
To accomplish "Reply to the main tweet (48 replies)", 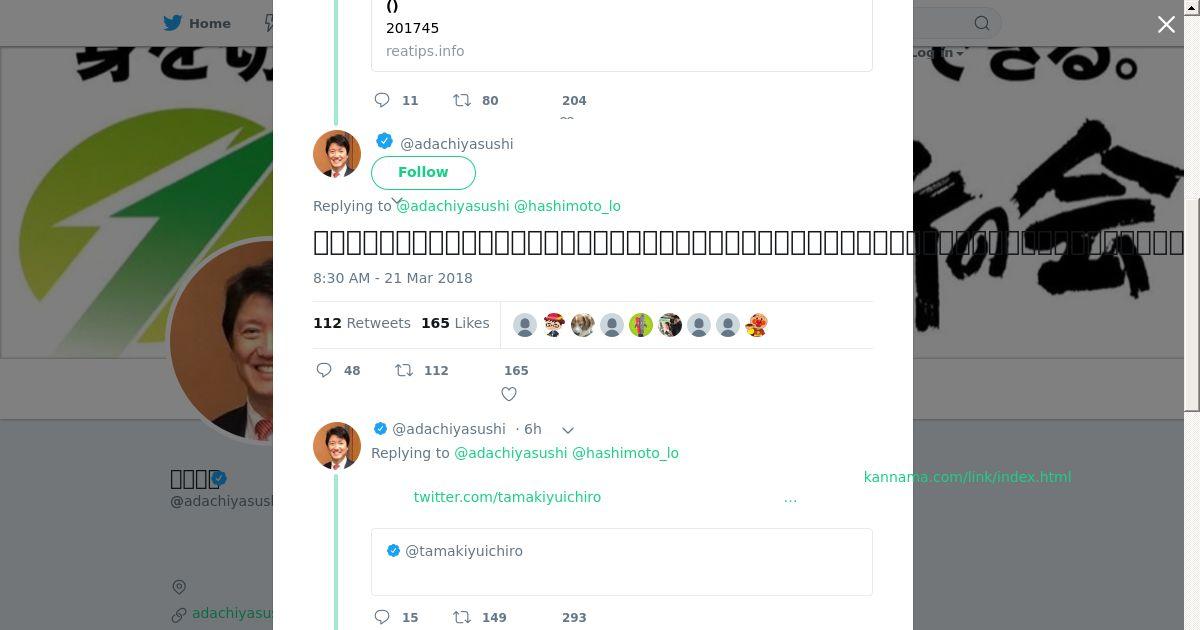I will pos(324,370).
